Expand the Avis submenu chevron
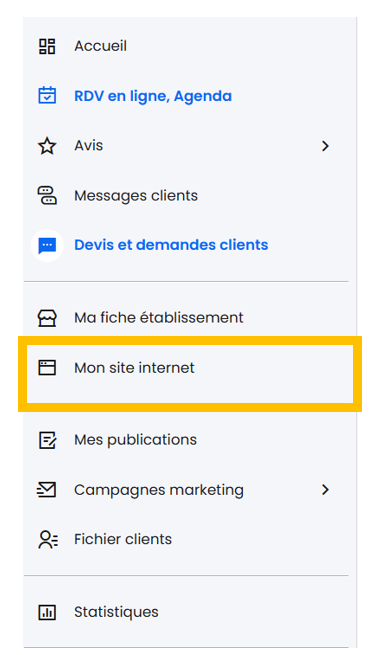Image resolution: width=375 pixels, height=655 pixels. 325,146
